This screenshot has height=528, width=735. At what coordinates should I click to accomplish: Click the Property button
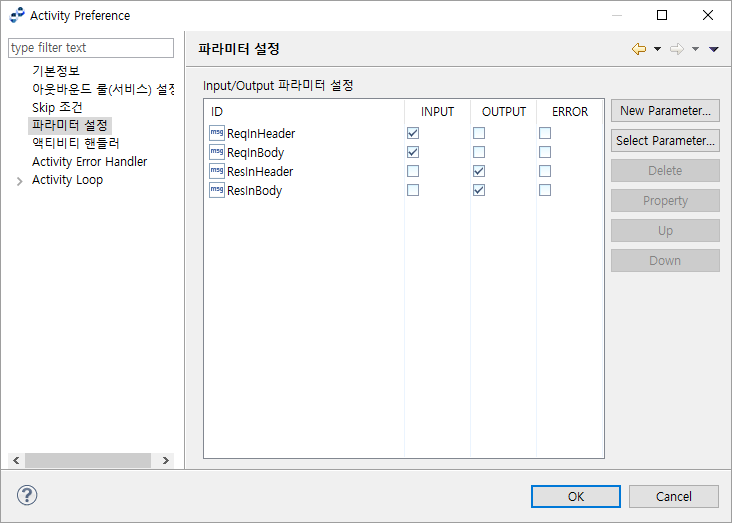click(665, 201)
